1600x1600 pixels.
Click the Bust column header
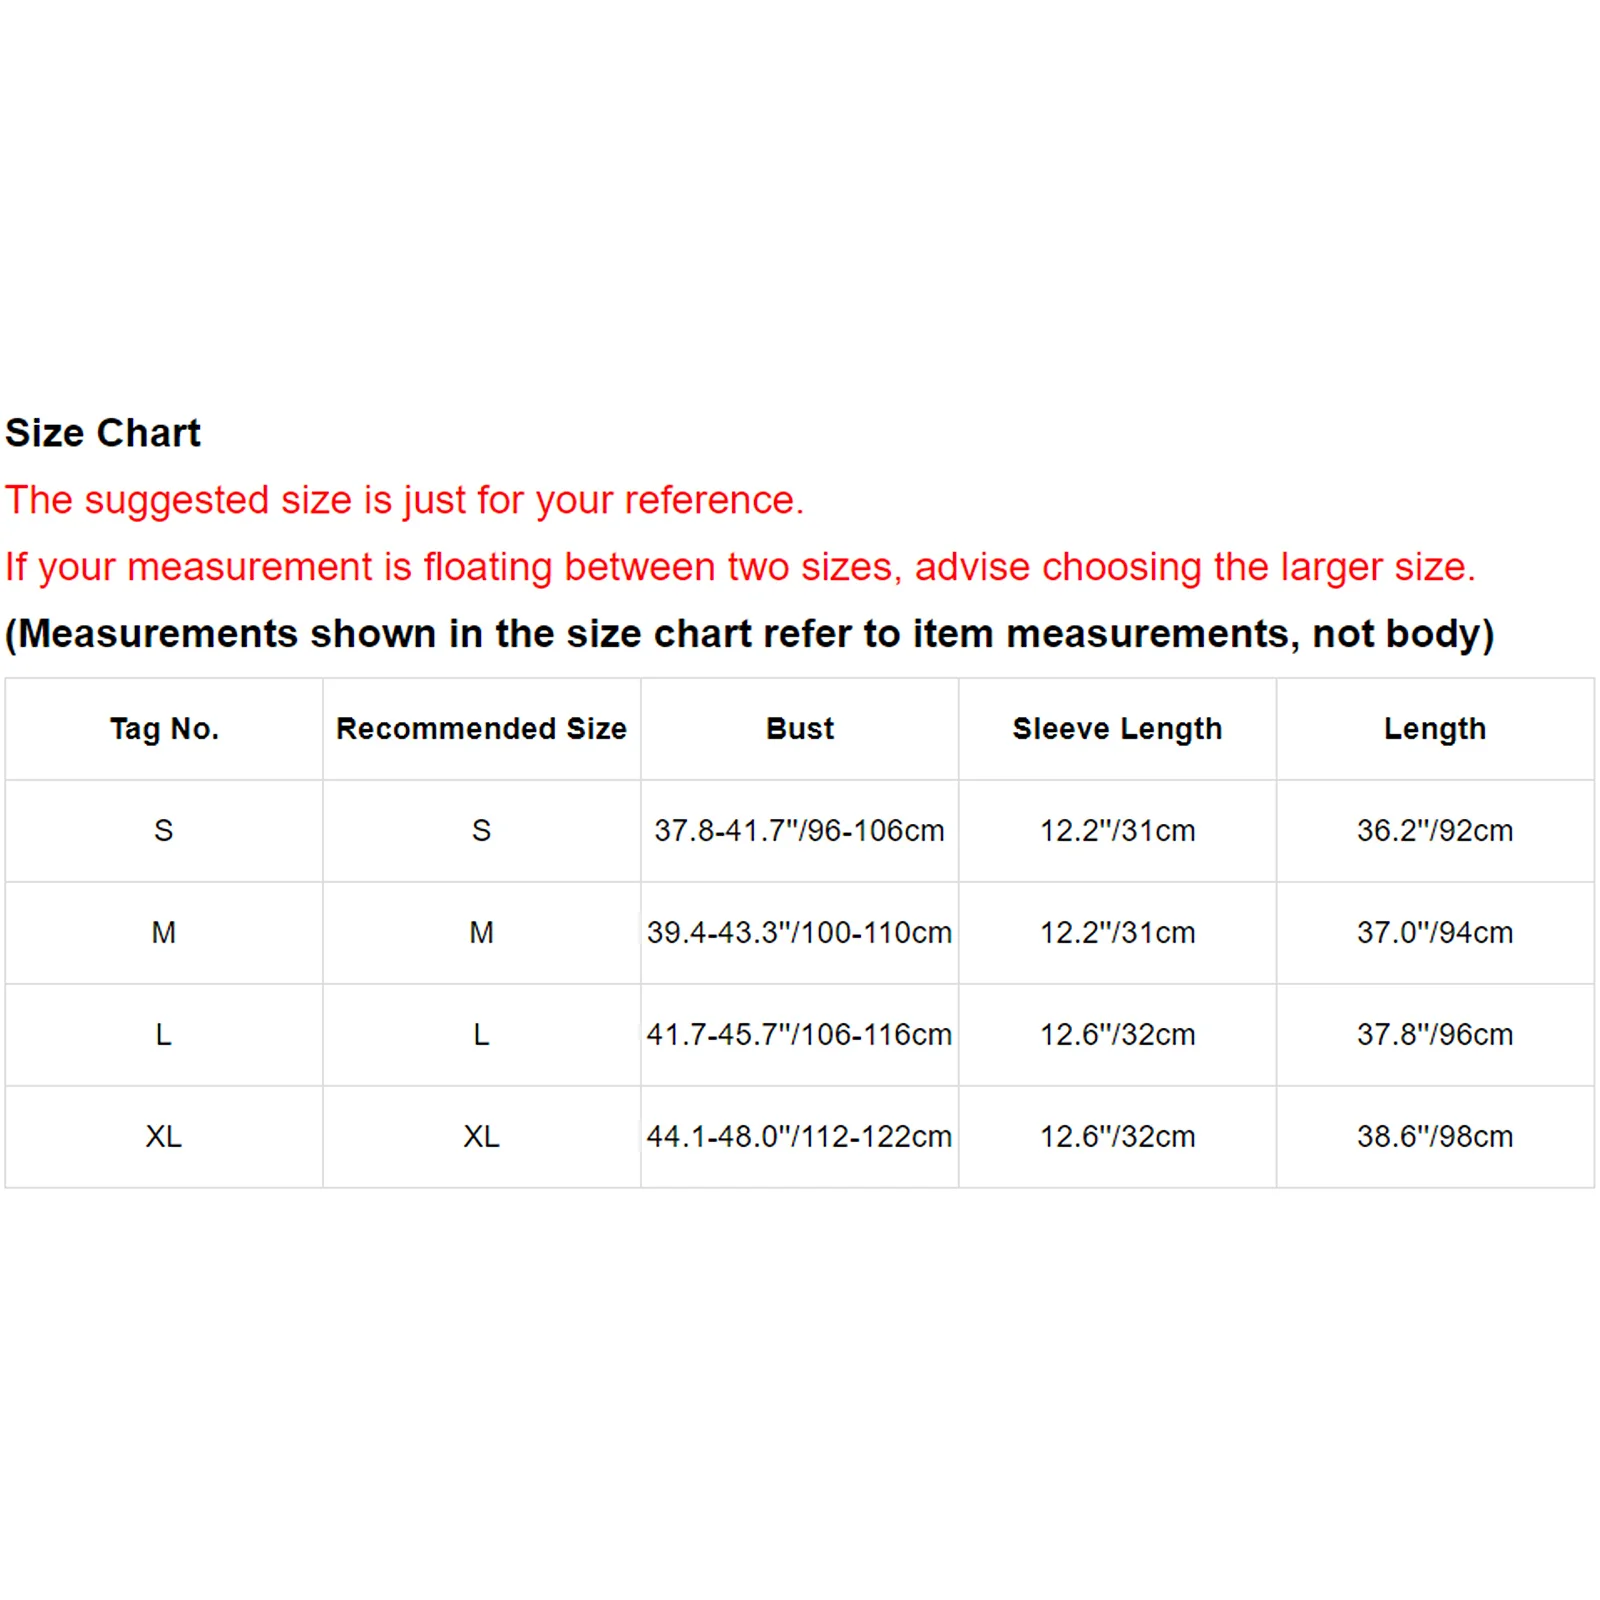point(799,729)
